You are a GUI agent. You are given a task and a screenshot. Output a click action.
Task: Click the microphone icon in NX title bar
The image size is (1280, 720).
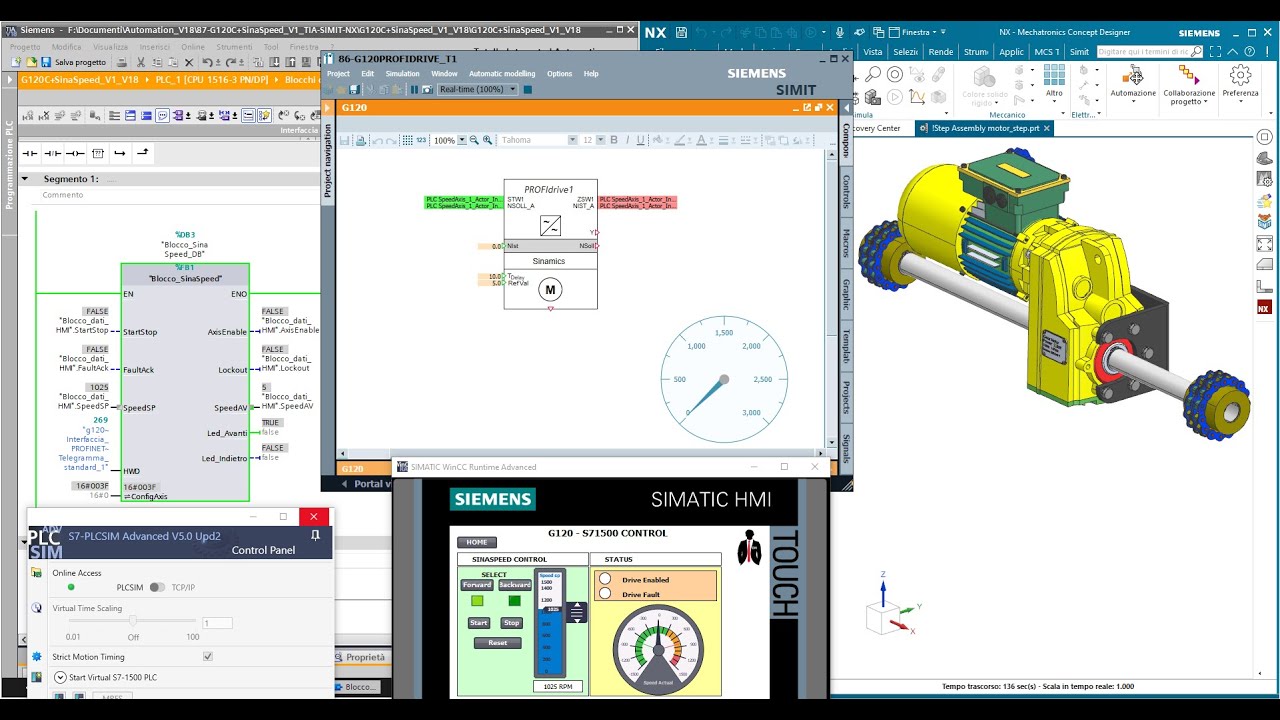click(x=840, y=33)
